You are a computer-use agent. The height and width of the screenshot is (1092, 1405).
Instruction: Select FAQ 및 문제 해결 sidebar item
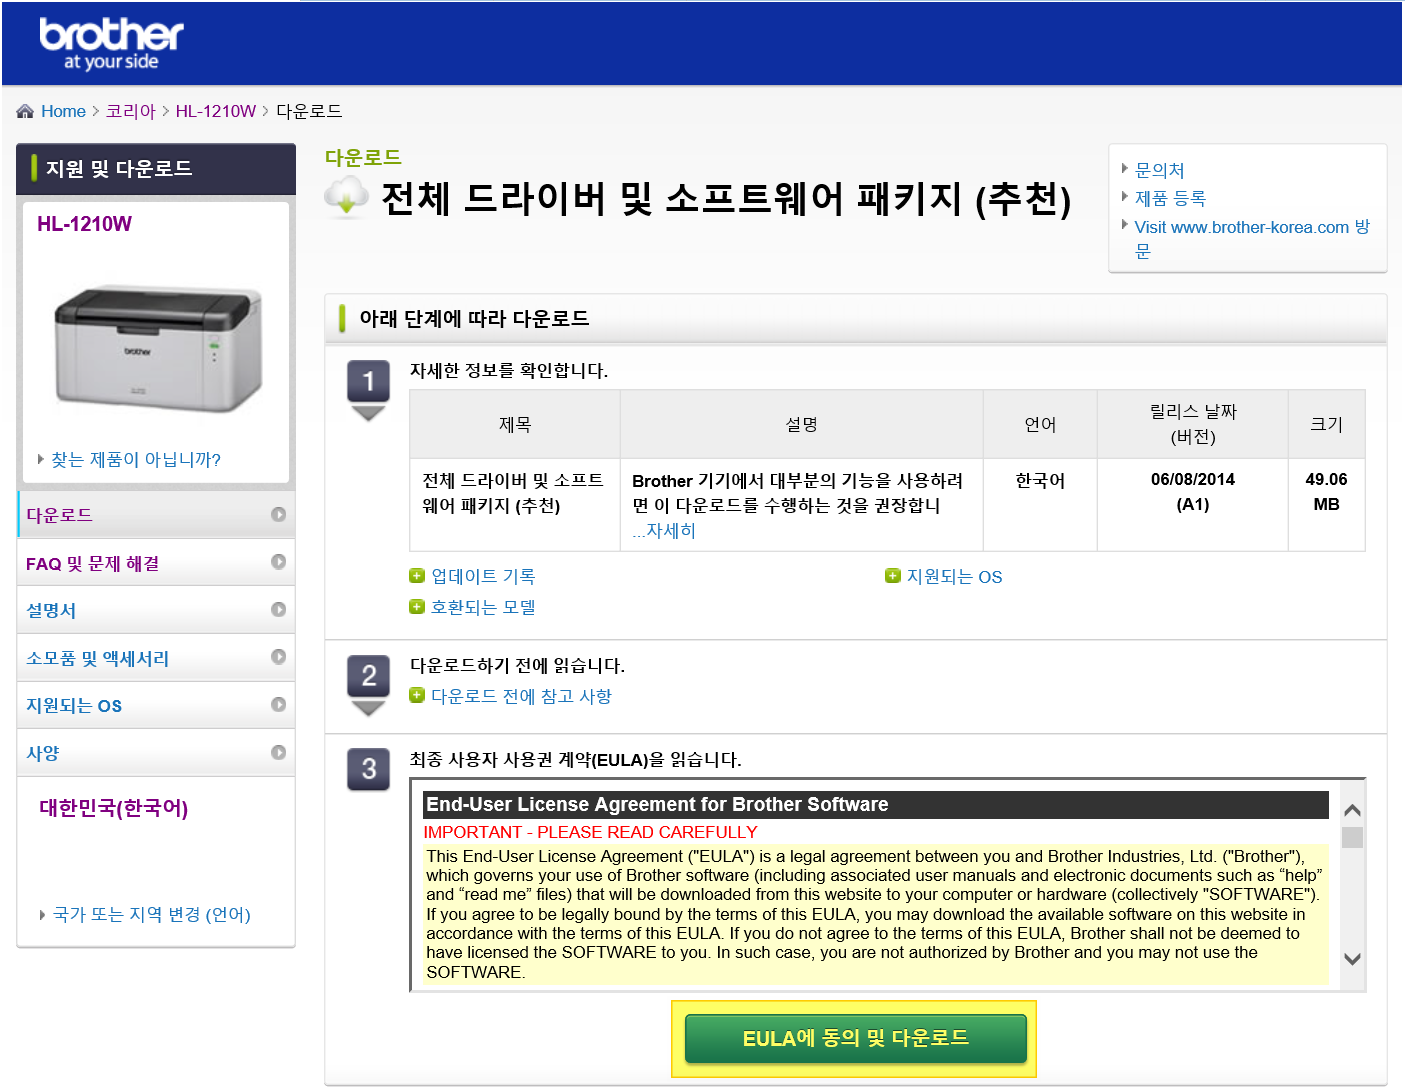[156, 562]
